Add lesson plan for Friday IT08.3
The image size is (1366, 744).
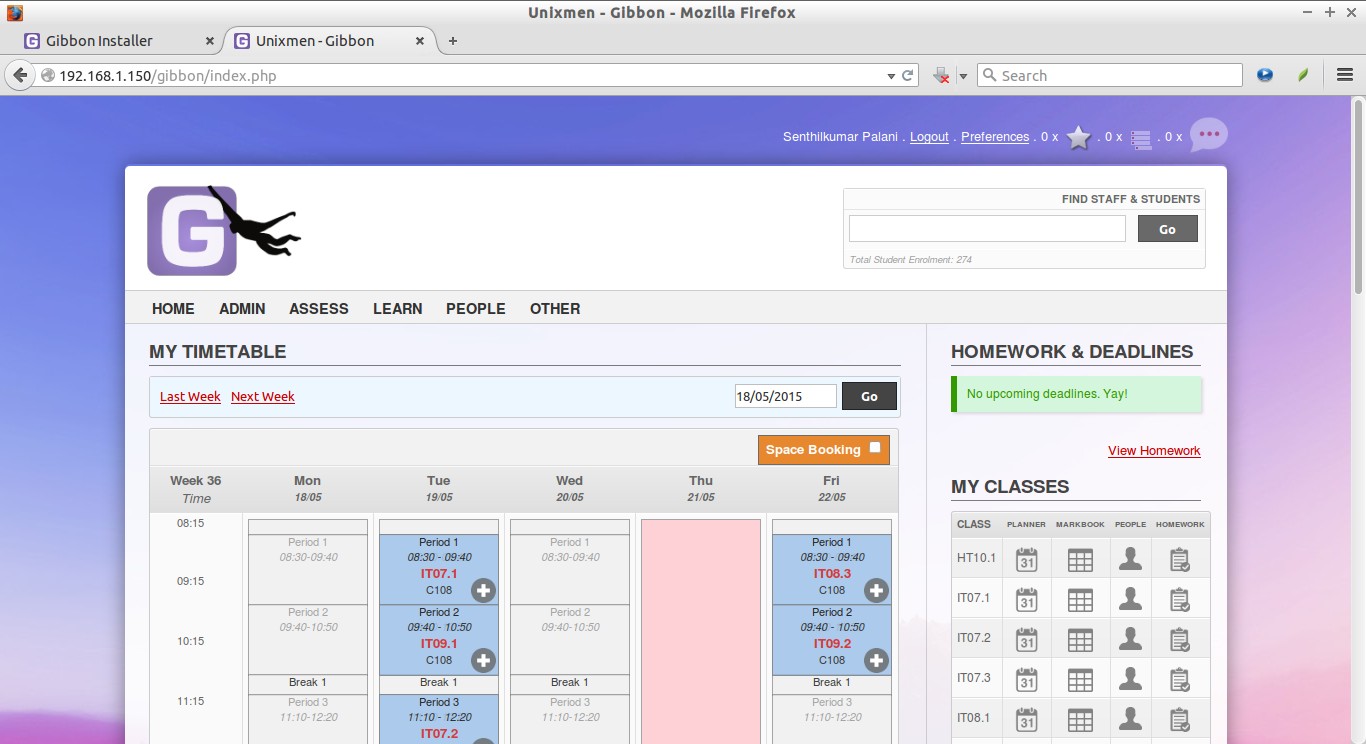click(x=876, y=590)
